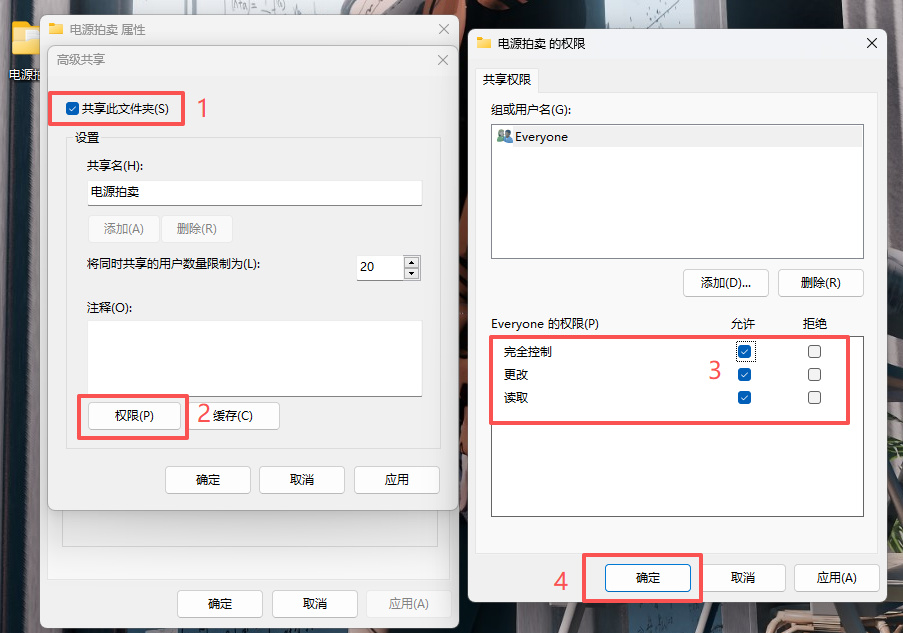The width and height of the screenshot is (903, 633).
Task: Click 应用 in the 高级共享 dialog
Action: point(397,480)
